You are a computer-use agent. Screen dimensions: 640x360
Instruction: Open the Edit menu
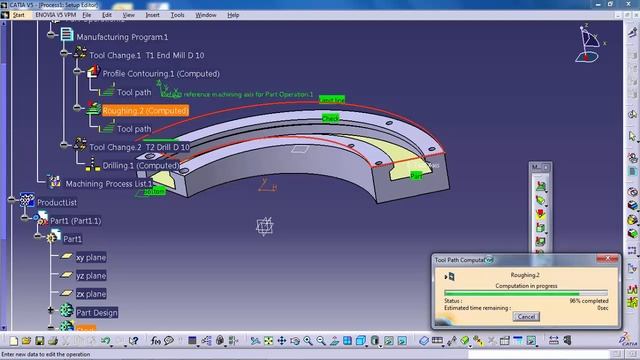click(x=107, y=15)
